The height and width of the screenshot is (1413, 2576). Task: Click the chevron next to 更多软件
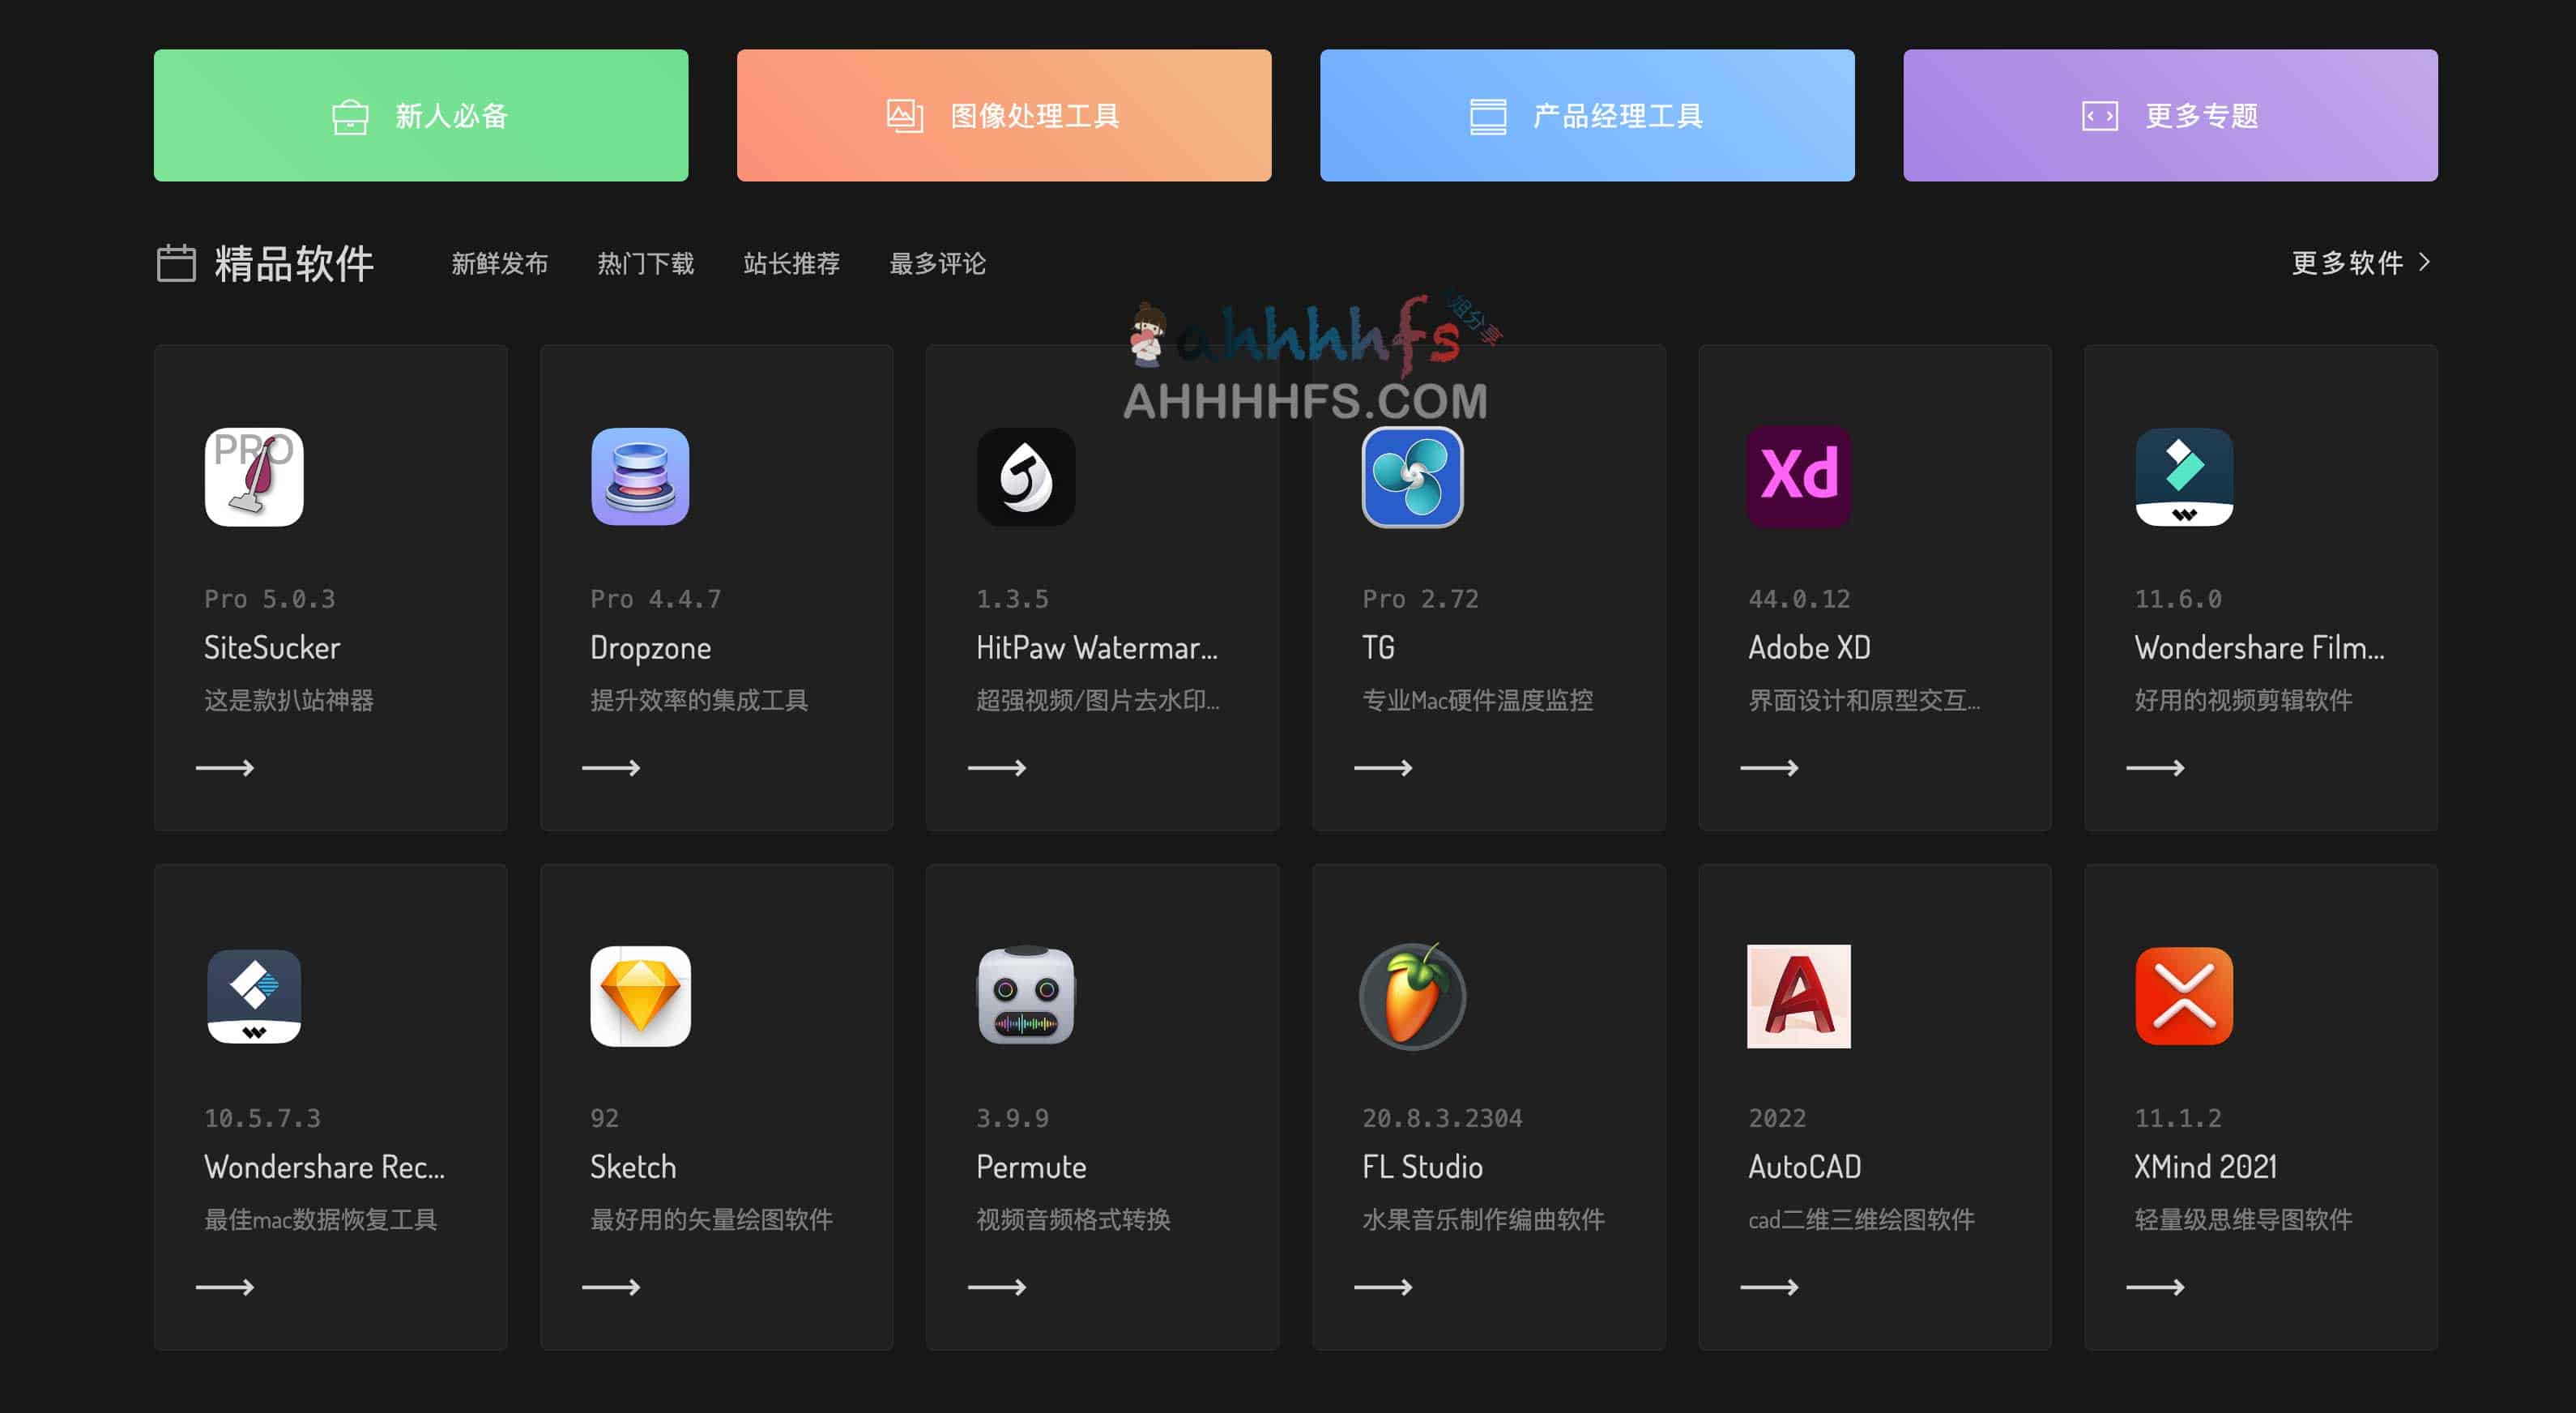coord(2425,262)
